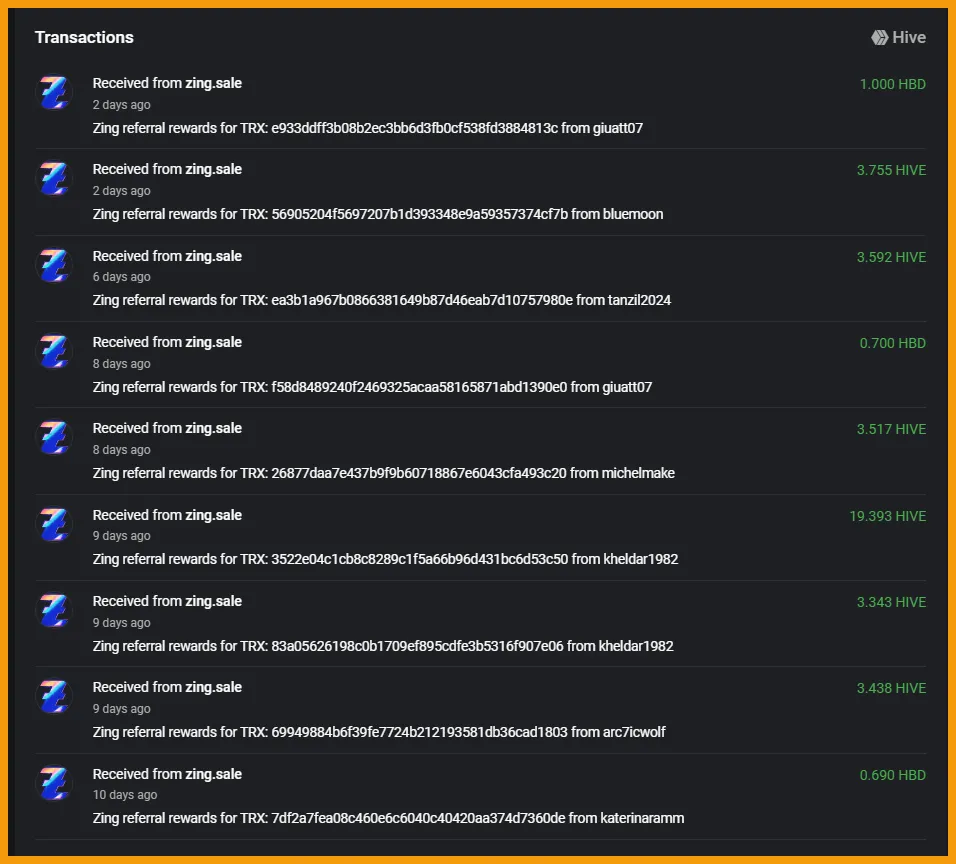The image size is (956, 864).
Task: Click '8 days ago' under the michelmake transaction
Action: pyautogui.click(x=121, y=450)
